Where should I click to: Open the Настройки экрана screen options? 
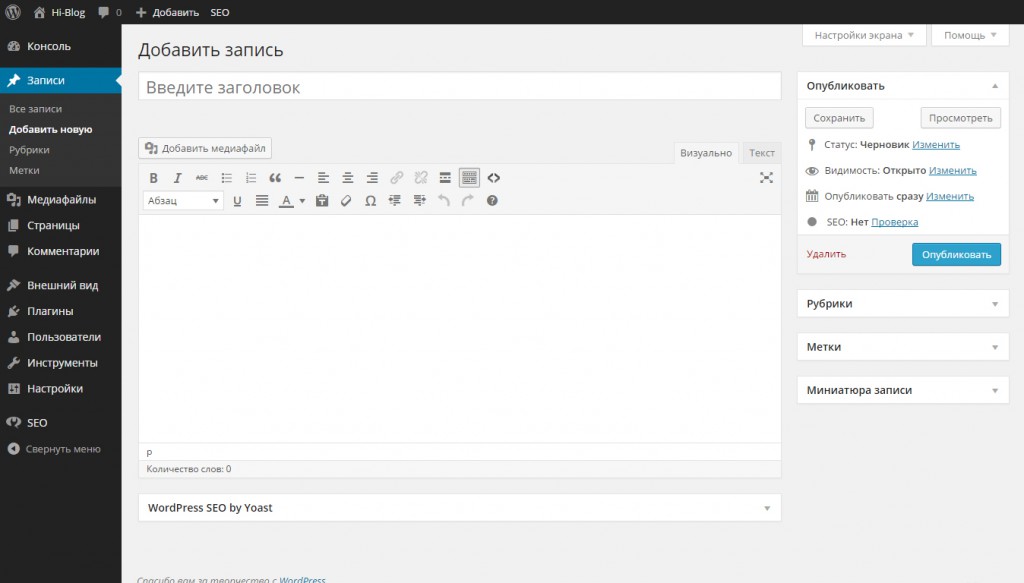(x=864, y=35)
